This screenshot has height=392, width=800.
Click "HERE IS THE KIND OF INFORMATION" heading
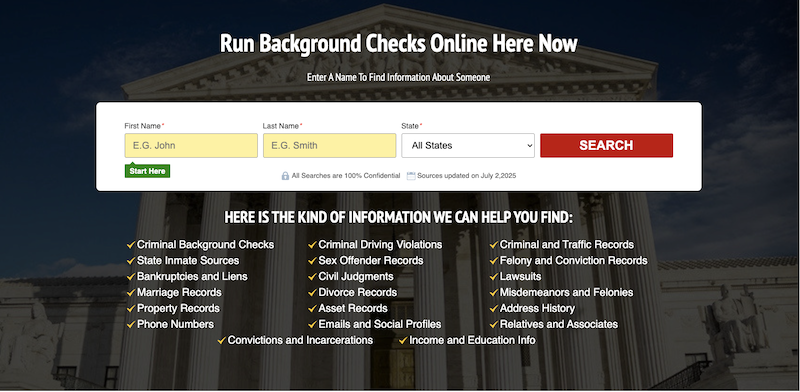click(399, 218)
